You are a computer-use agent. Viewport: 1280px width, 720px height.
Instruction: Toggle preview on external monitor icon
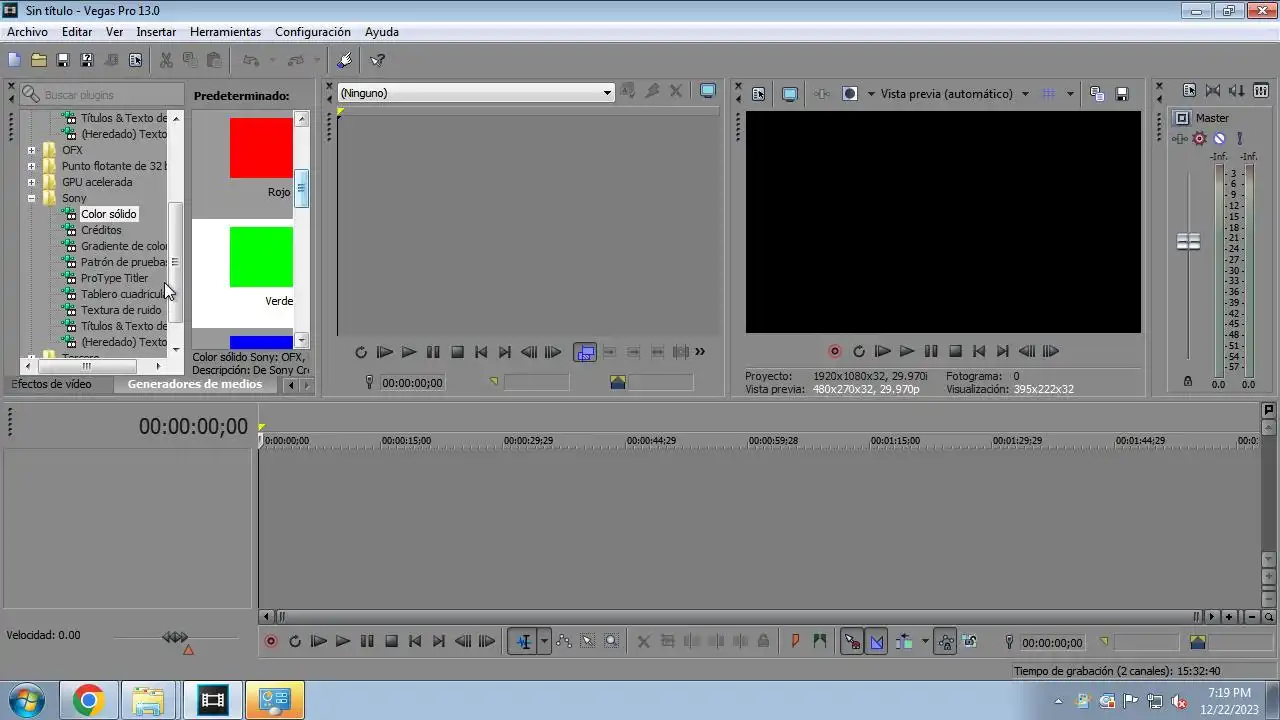coord(790,93)
